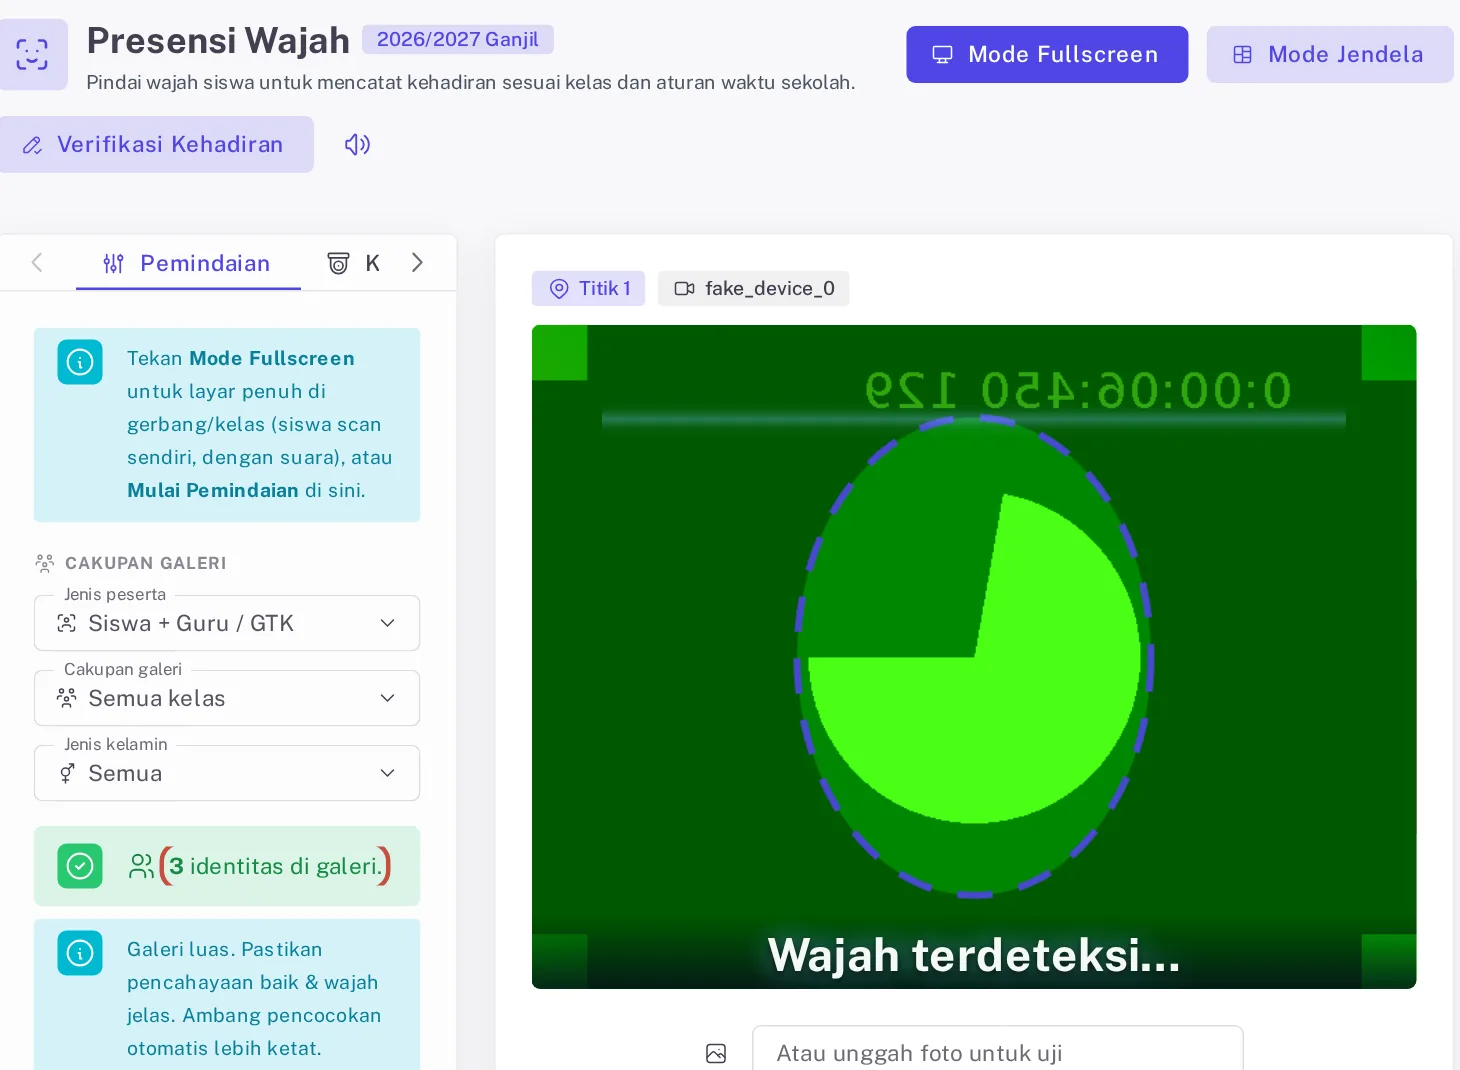Switch to the Pemindaian tab
Image resolution: width=1460 pixels, height=1070 pixels.
[x=188, y=263]
